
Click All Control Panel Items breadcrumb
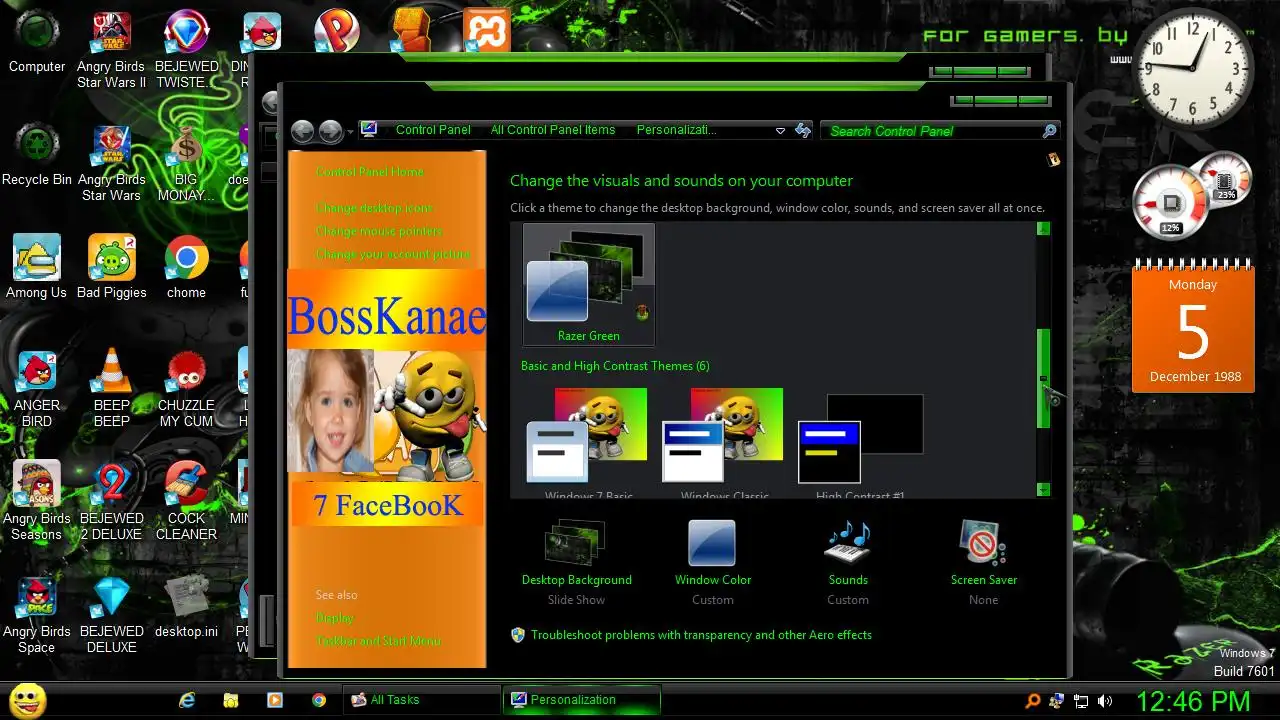coord(553,130)
